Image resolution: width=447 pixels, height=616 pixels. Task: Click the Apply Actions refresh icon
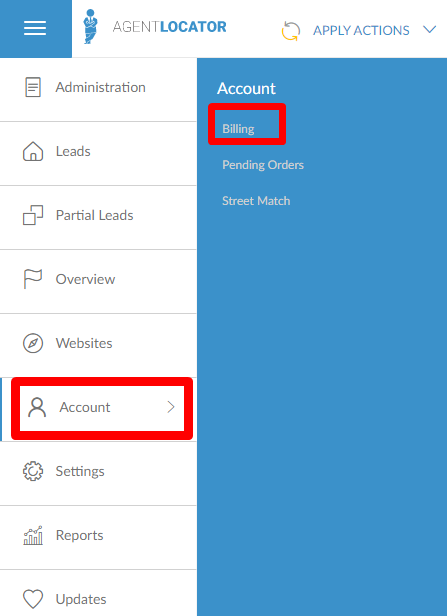click(291, 31)
